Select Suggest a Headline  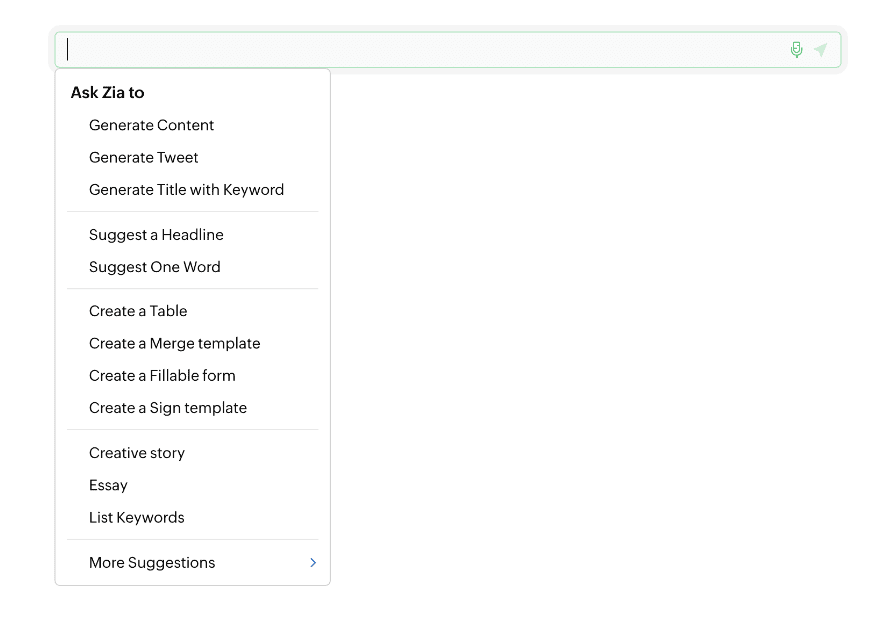[x=156, y=235]
